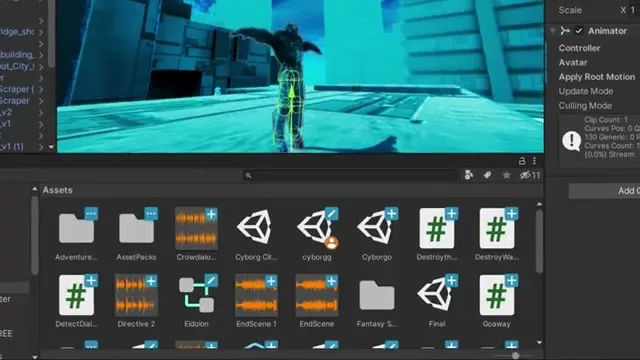Click the search by type icon
The image size is (640, 360).
(x=469, y=175)
